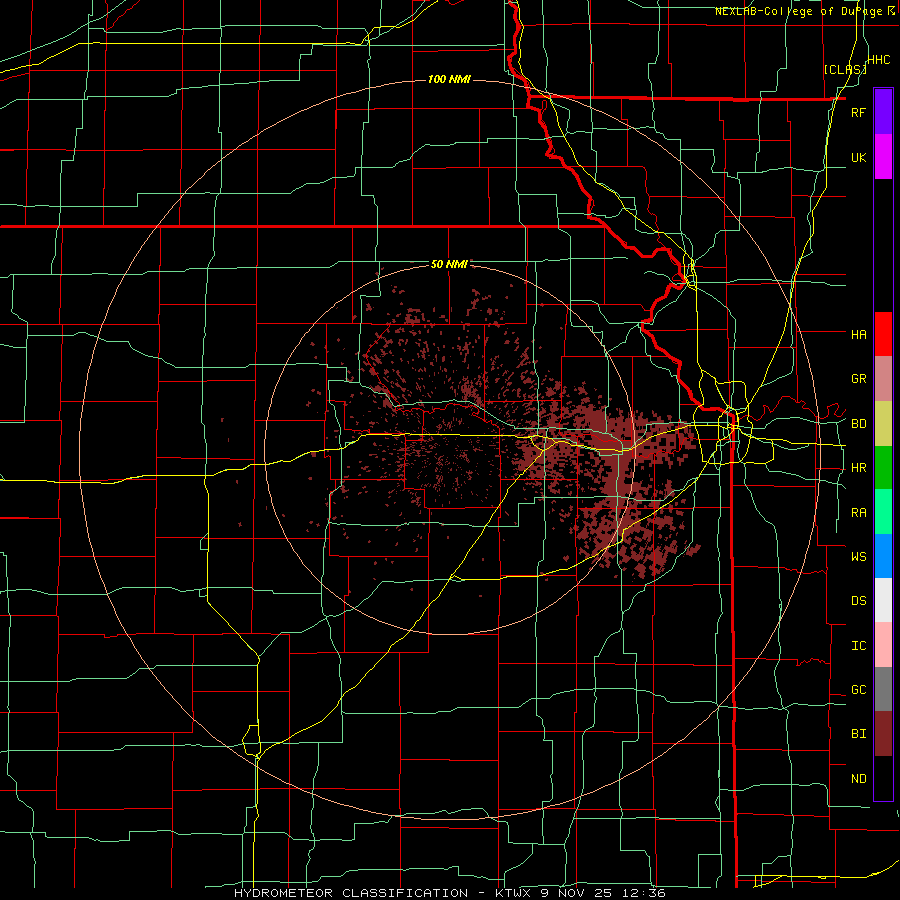900x900 pixels.
Task: Pick the blue WS color swatch
Action: tap(883, 556)
